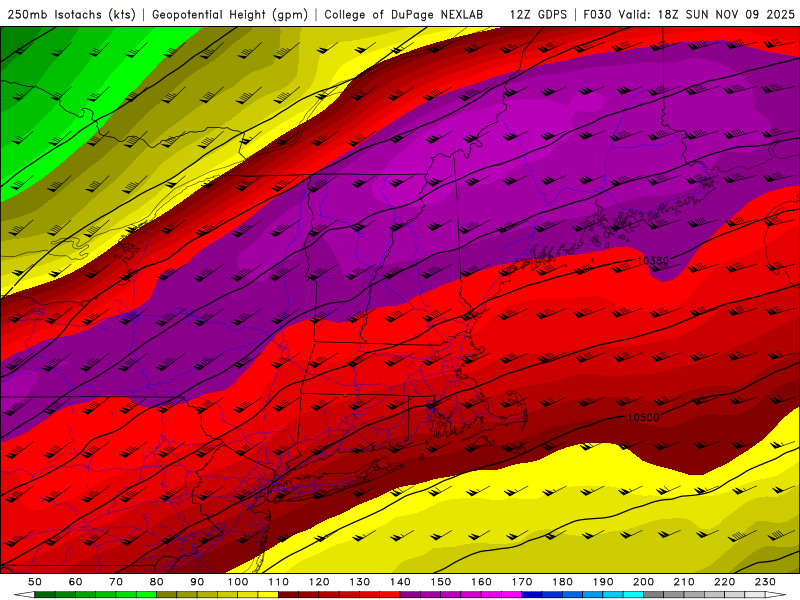Click the 200 value on the color scale
This screenshot has height=600, width=800.
[643, 582]
